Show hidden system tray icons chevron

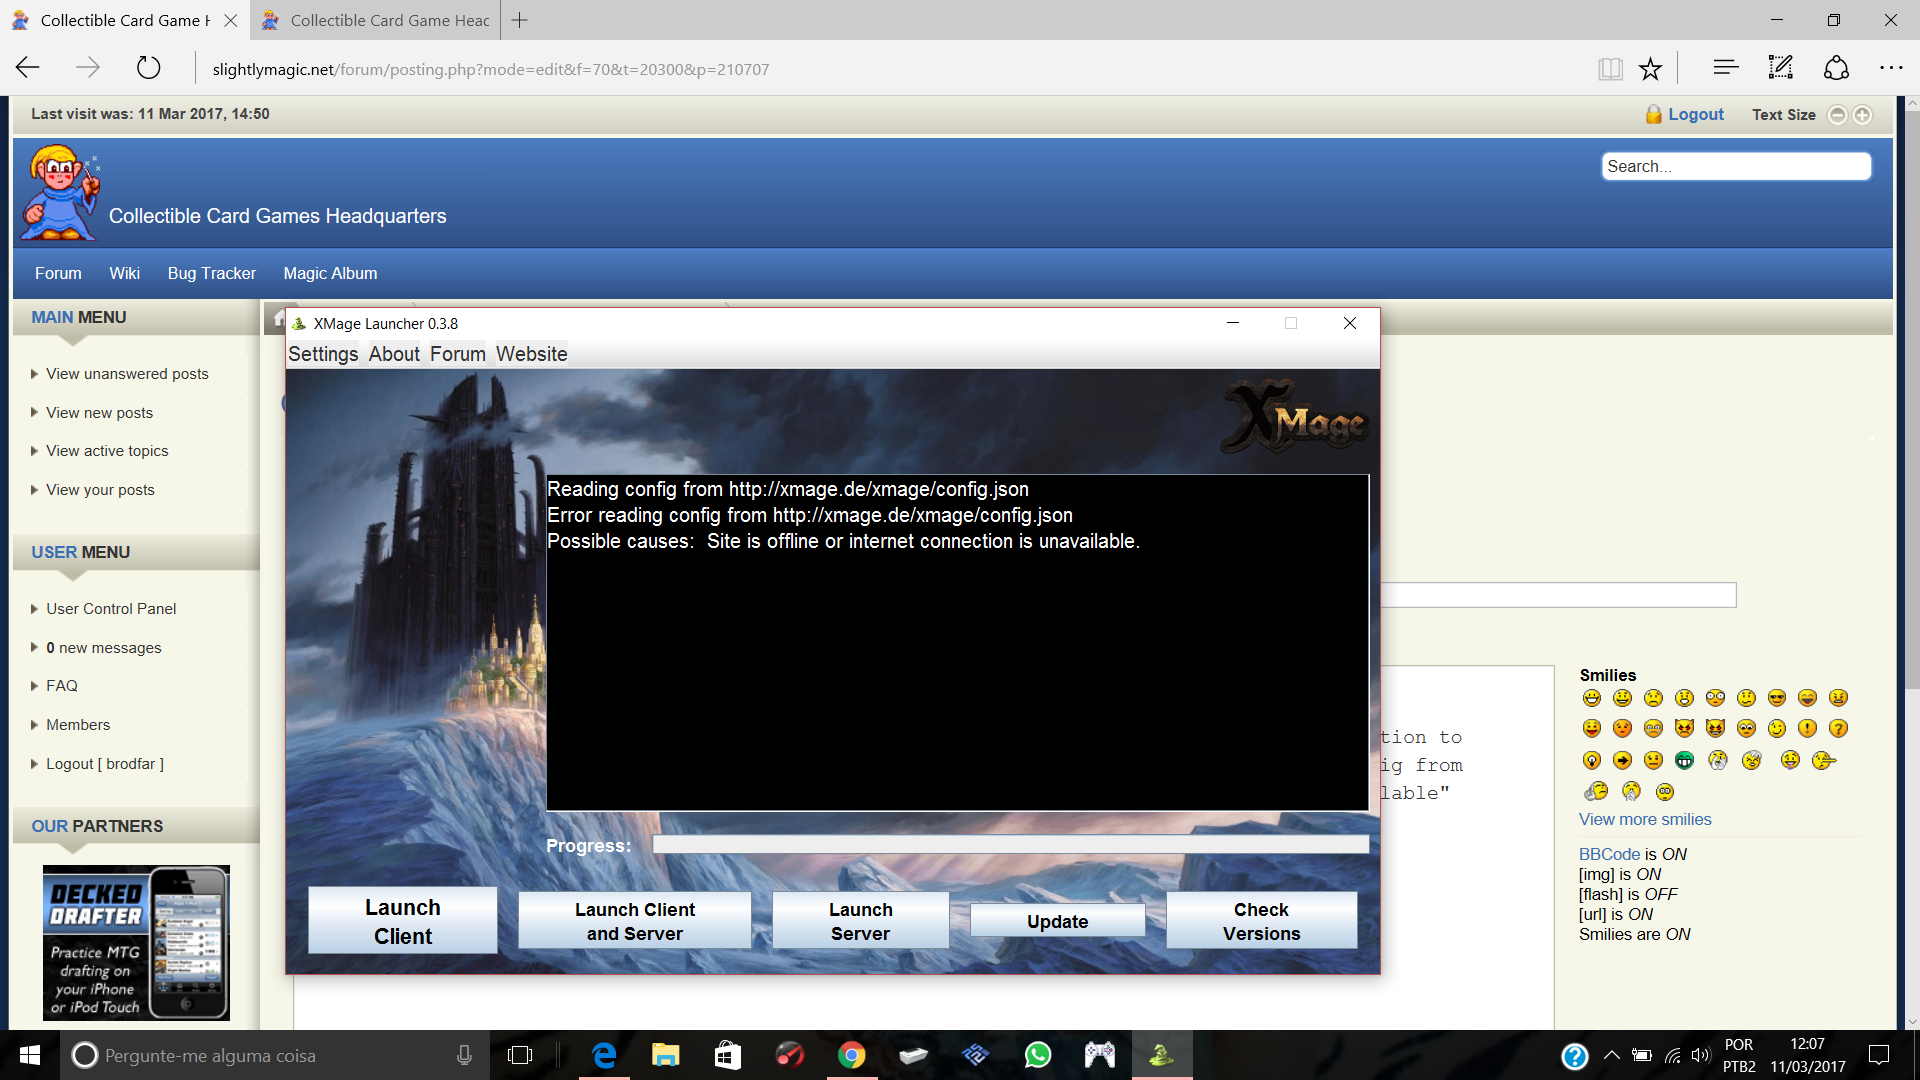tap(1611, 1055)
